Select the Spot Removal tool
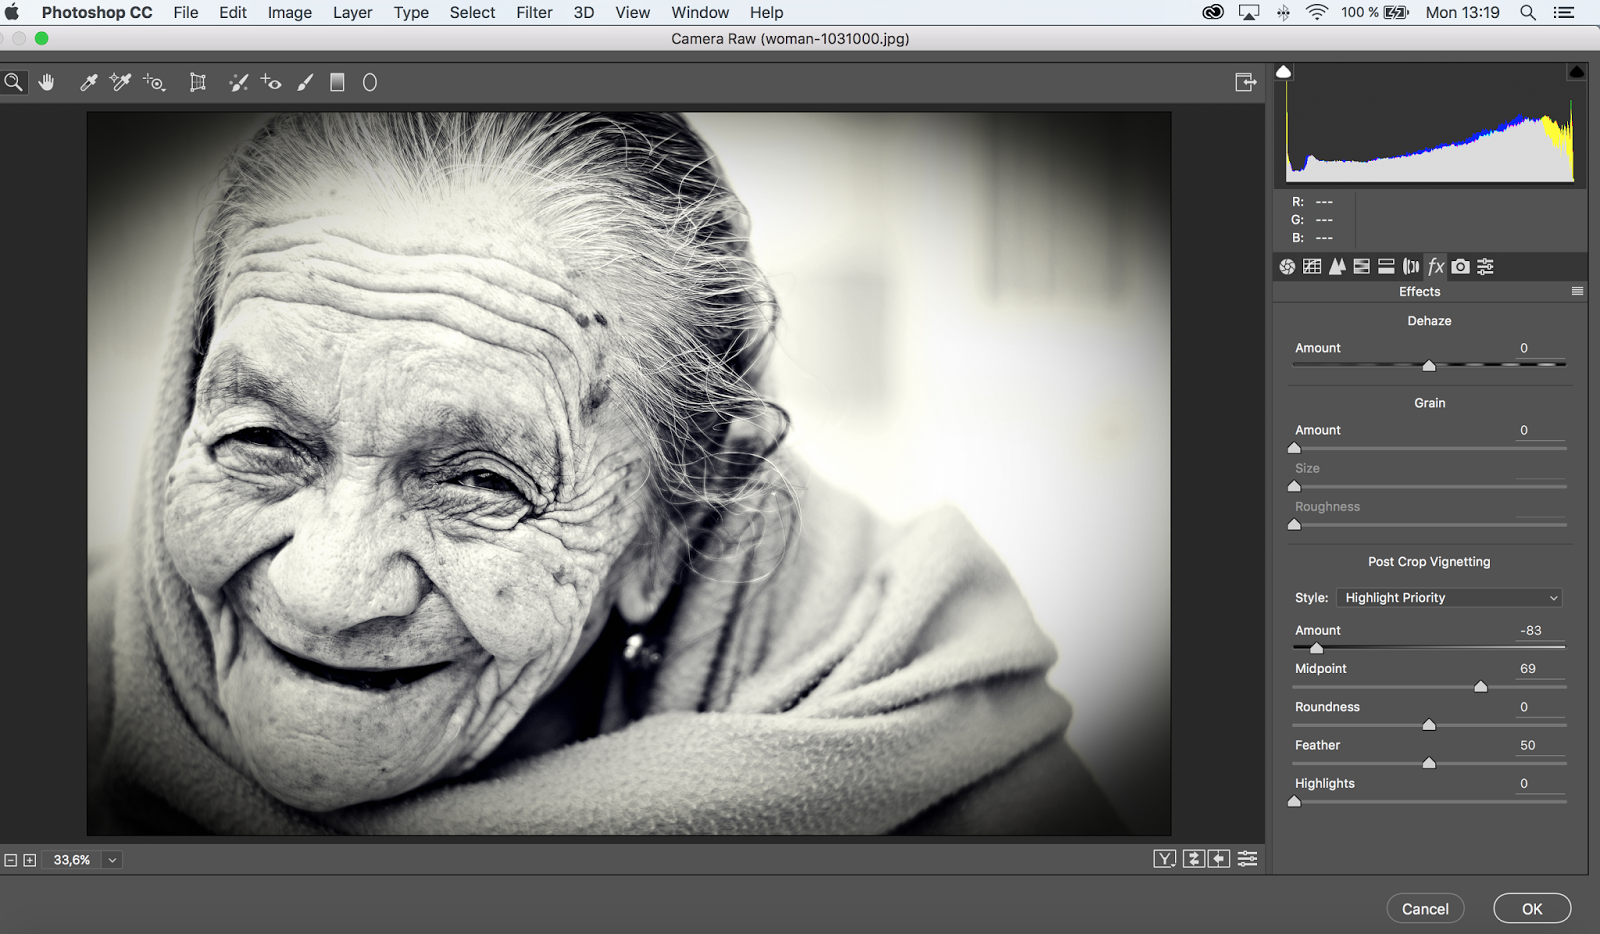The width and height of the screenshot is (1600, 934). pyautogui.click(x=238, y=82)
